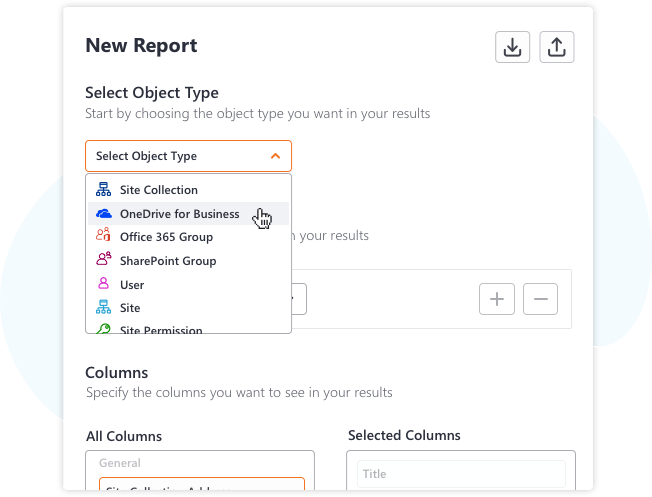Viewport: 652px width, 497px height.
Task: Add a filter with the plus button
Action: click(497, 299)
